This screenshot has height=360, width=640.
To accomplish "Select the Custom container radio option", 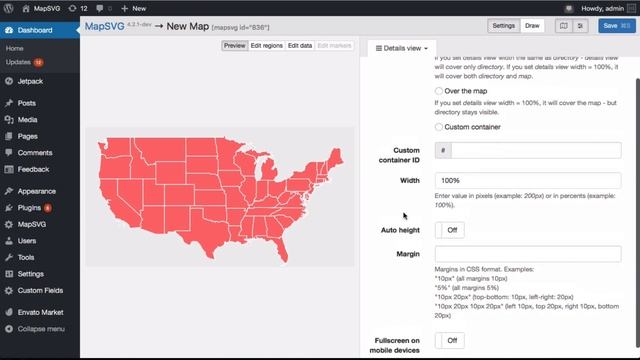I will click(x=439, y=127).
